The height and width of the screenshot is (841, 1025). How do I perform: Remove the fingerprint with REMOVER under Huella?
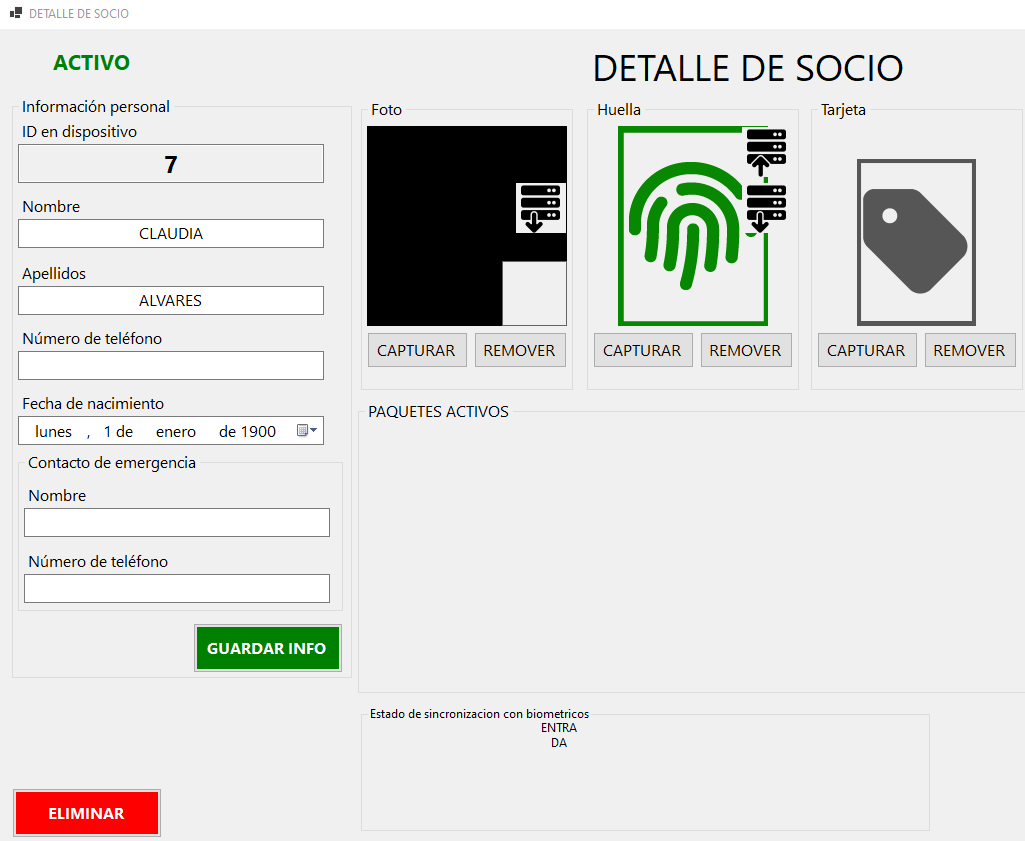click(x=746, y=351)
